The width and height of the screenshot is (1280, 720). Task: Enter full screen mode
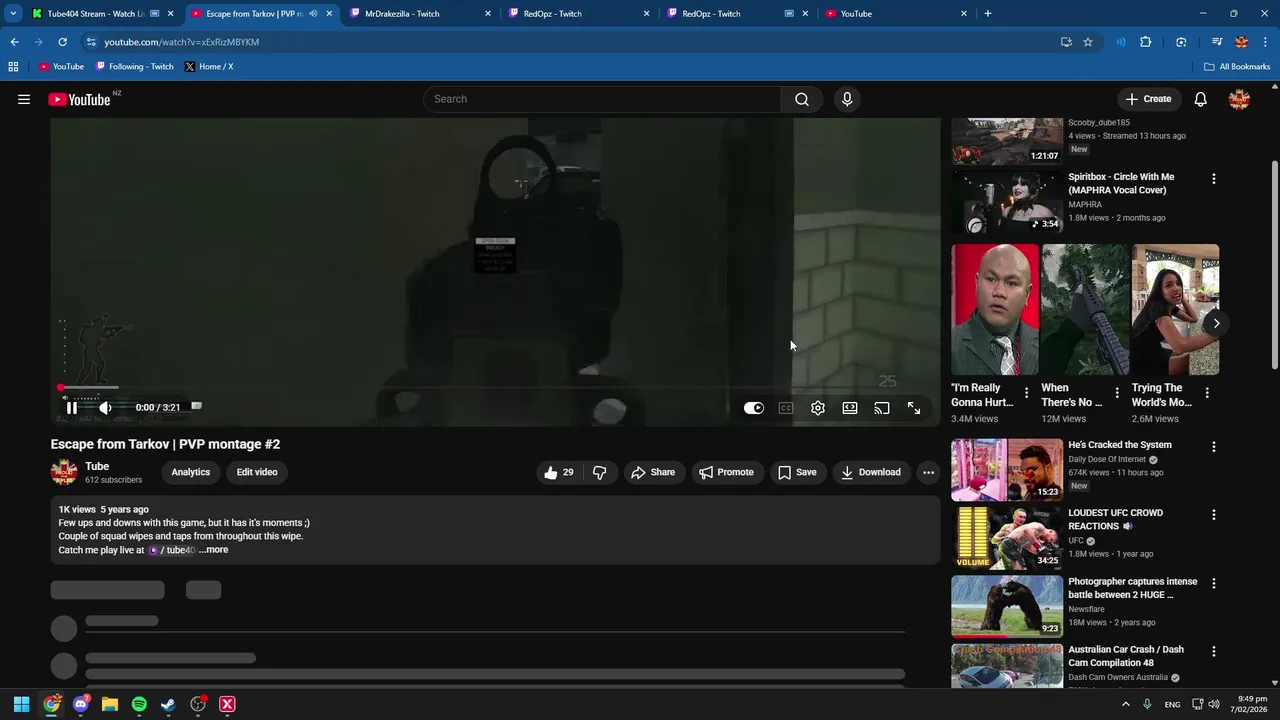[x=914, y=408]
